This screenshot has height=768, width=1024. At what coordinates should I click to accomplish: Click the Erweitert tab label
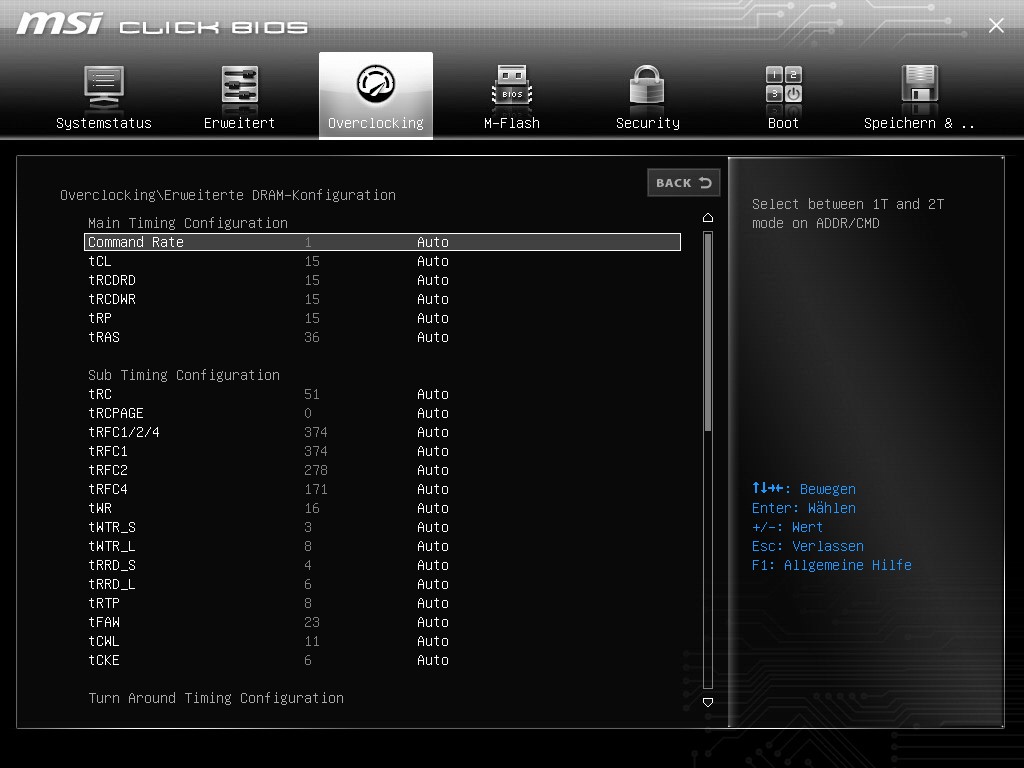pos(239,123)
